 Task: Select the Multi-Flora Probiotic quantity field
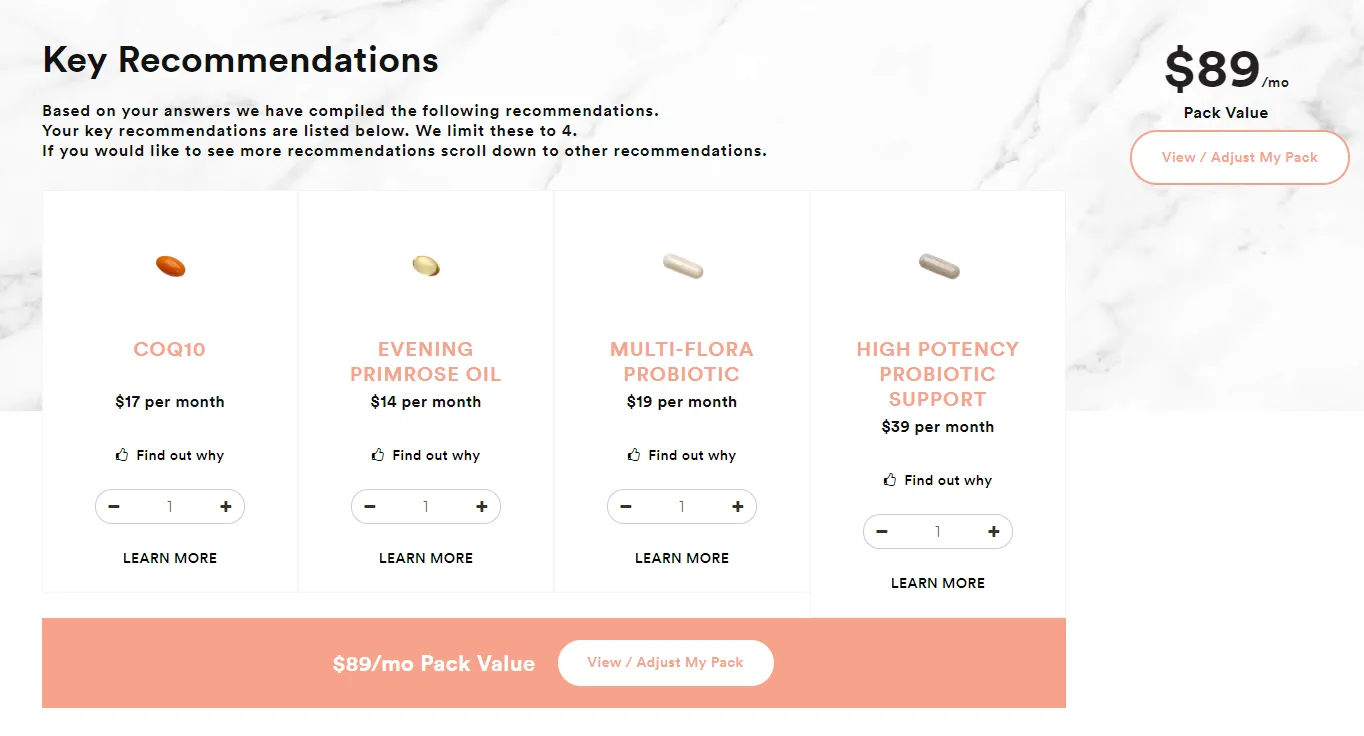682,507
